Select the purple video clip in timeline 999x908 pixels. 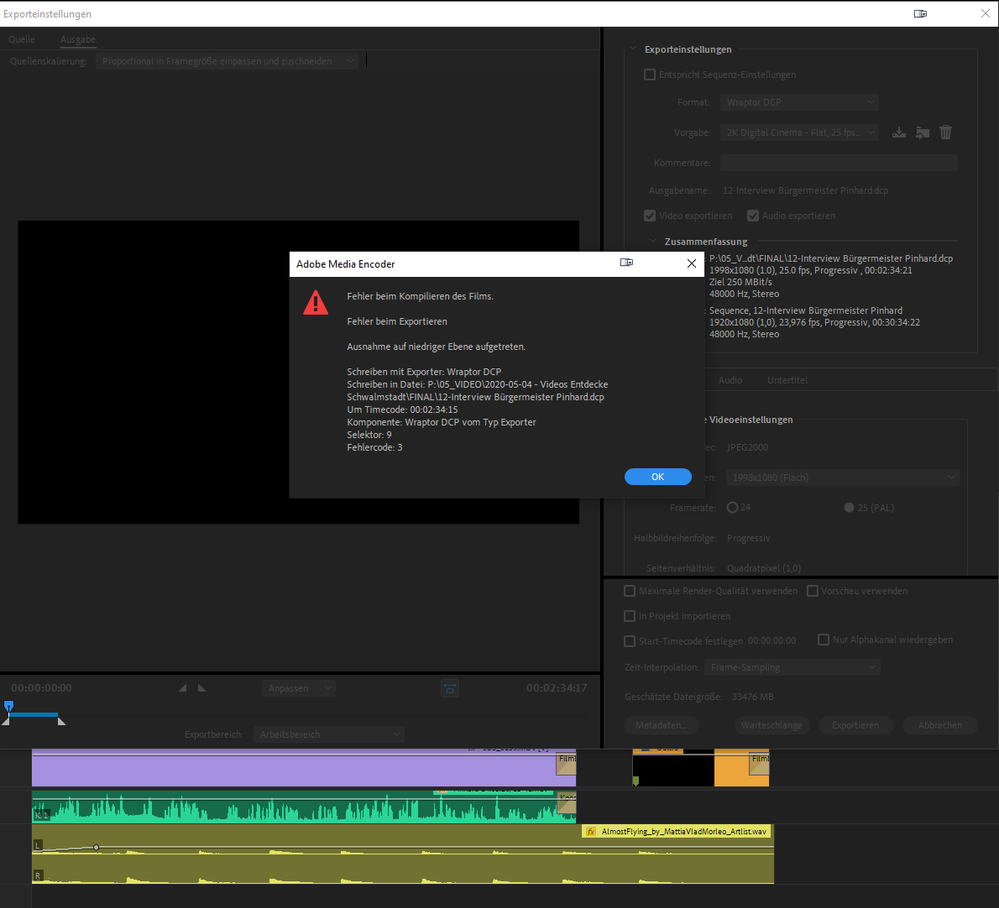pos(303,767)
